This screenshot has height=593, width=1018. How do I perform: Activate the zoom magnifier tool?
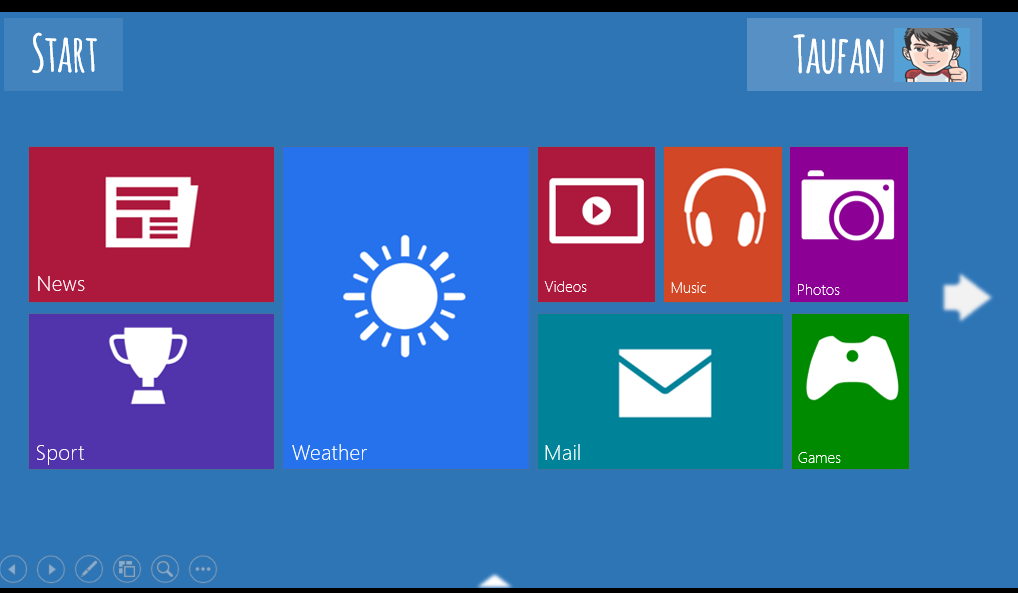pyautogui.click(x=165, y=570)
